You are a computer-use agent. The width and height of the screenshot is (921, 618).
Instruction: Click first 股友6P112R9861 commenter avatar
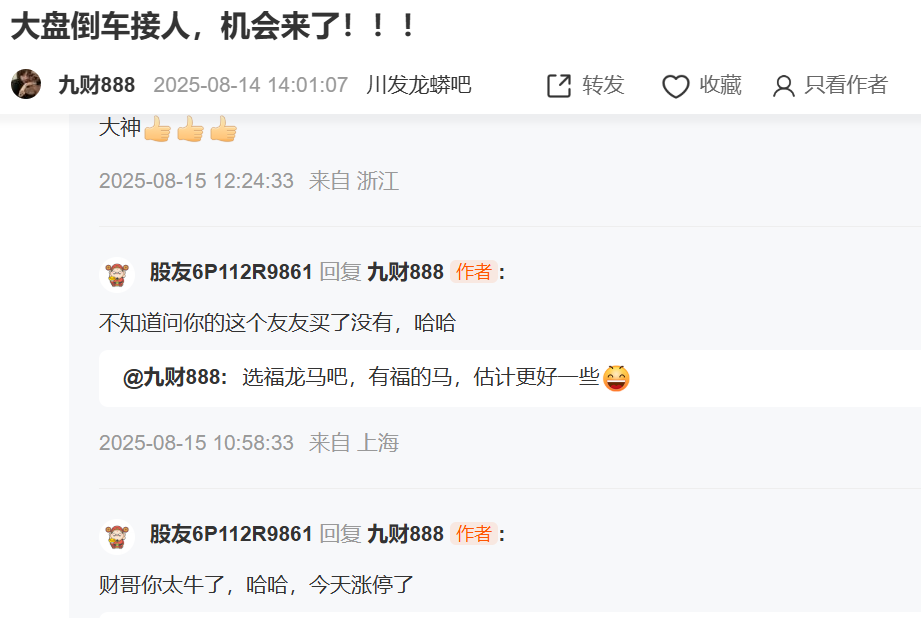tap(117, 274)
